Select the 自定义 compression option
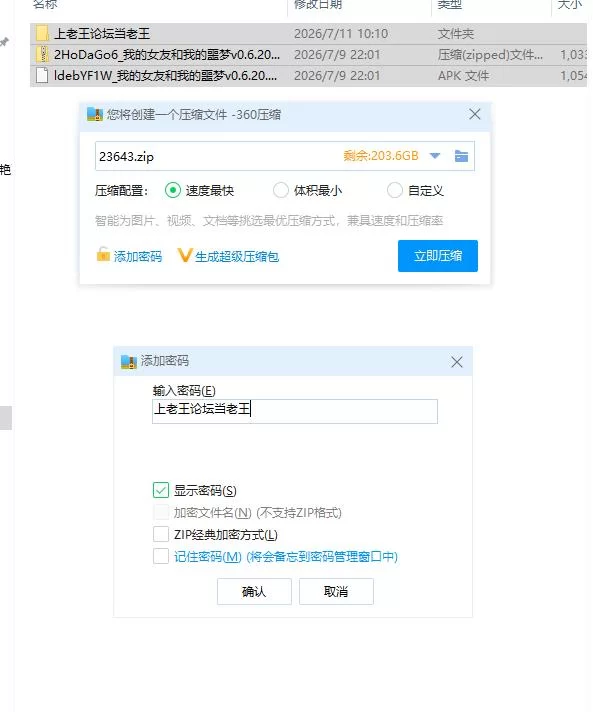593x712 pixels. tap(395, 190)
